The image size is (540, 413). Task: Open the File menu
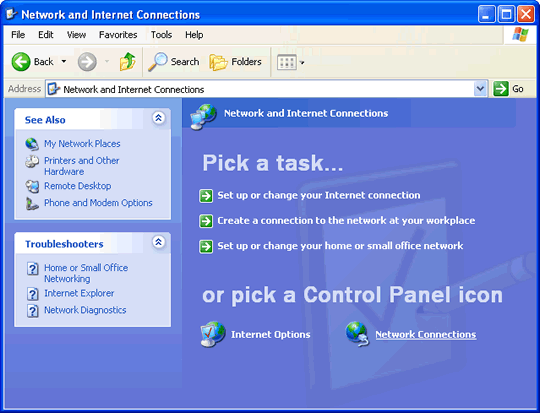point(18,35)
